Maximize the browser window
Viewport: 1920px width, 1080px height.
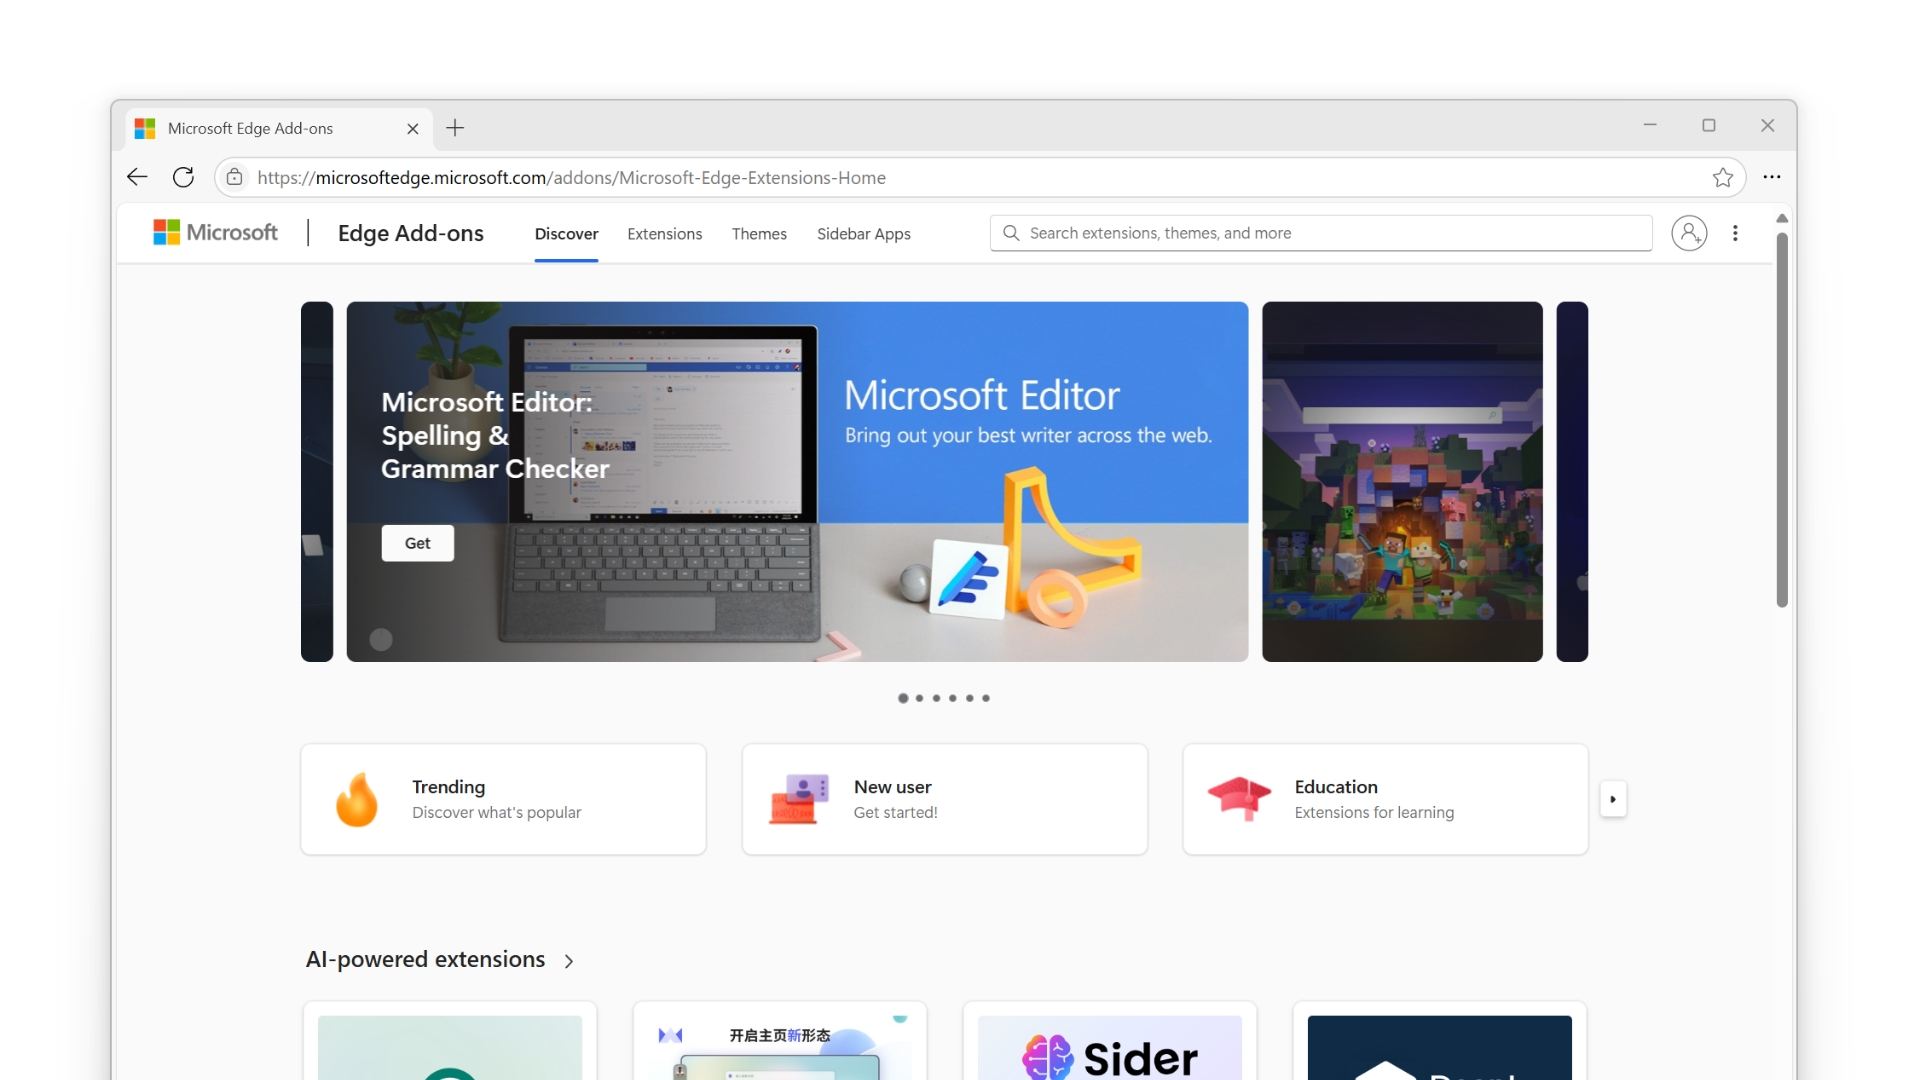pos(1709,125)
